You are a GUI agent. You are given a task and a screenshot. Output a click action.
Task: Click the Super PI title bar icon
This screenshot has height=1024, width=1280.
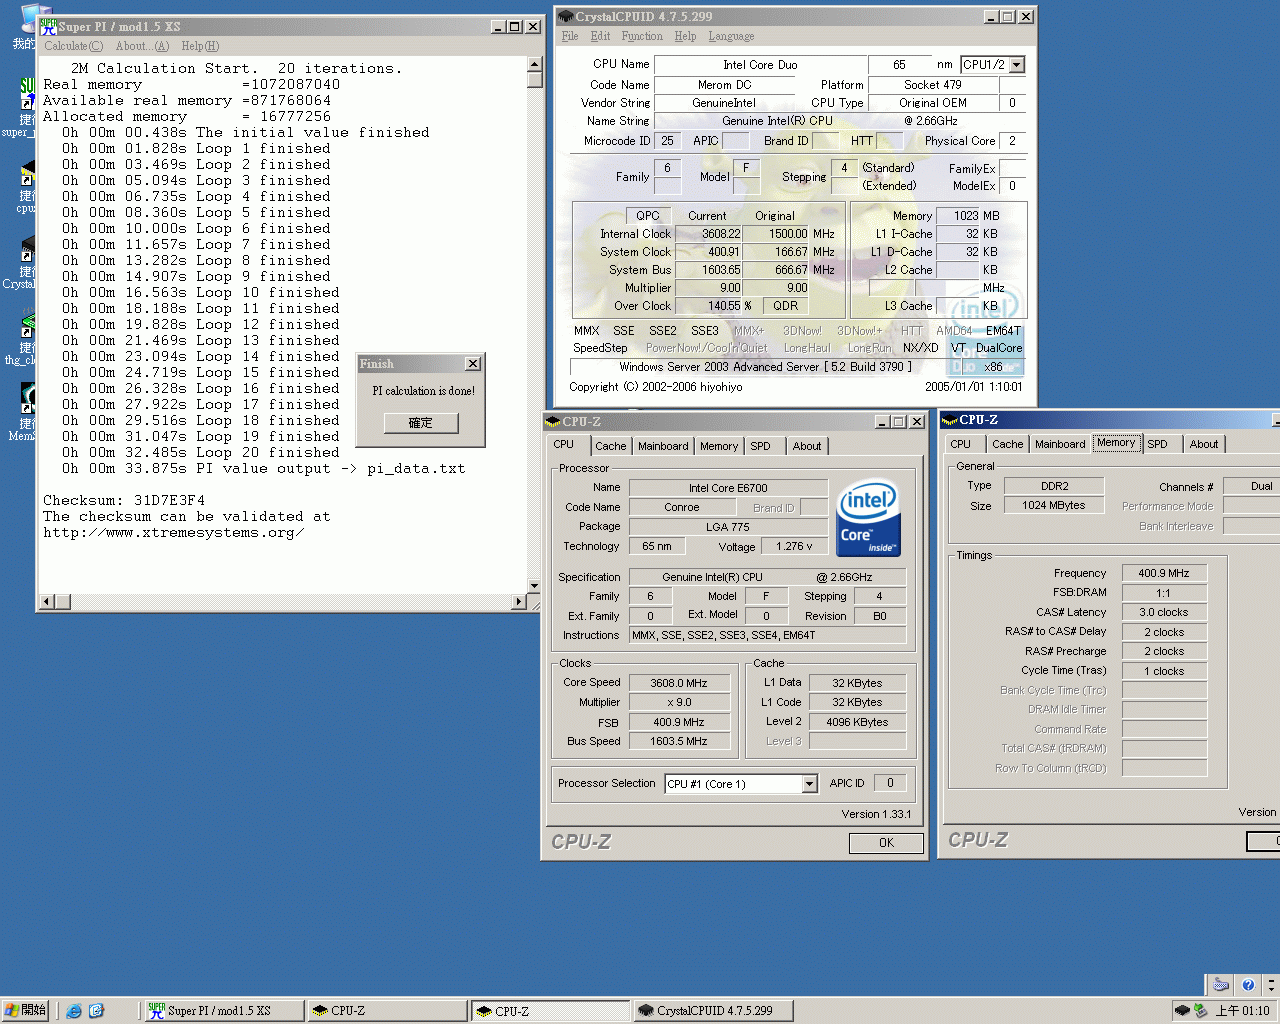[x=47, y=26]
